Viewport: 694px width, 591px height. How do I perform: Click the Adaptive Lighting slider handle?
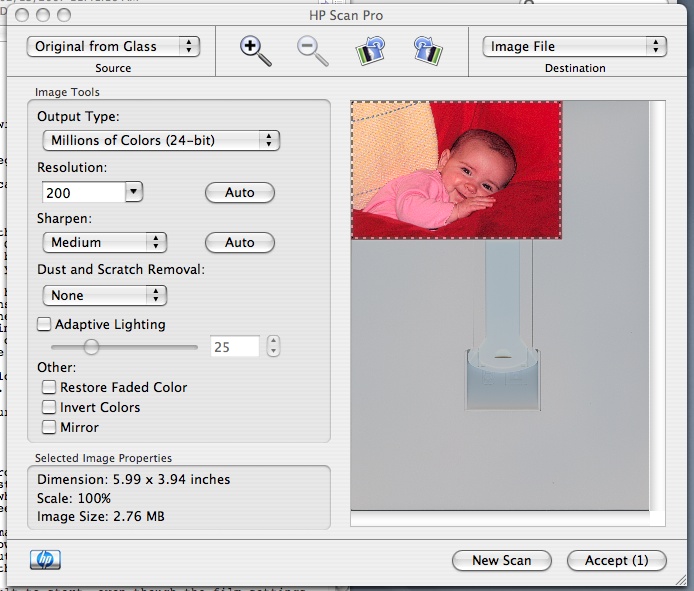point(91,347)
